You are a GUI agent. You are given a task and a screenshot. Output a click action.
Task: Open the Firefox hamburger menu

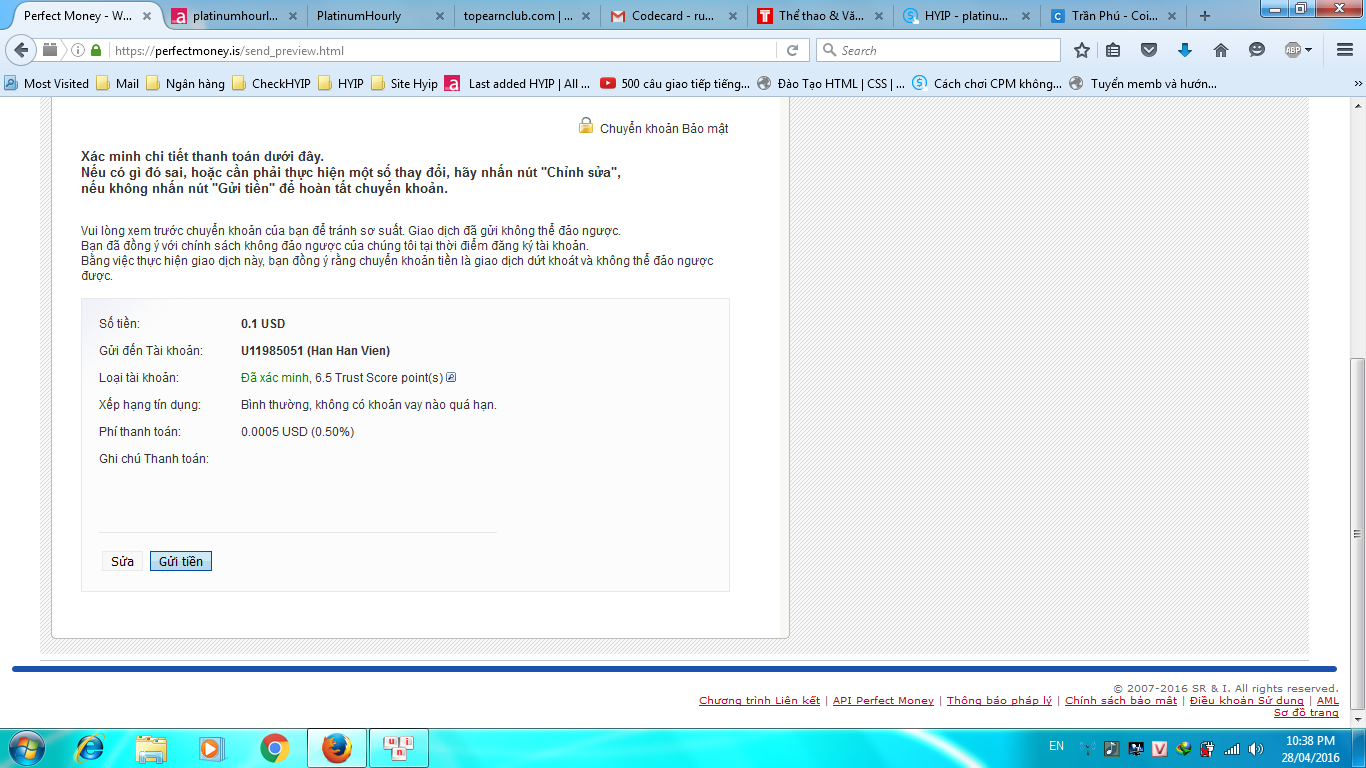click(1344, 50)
